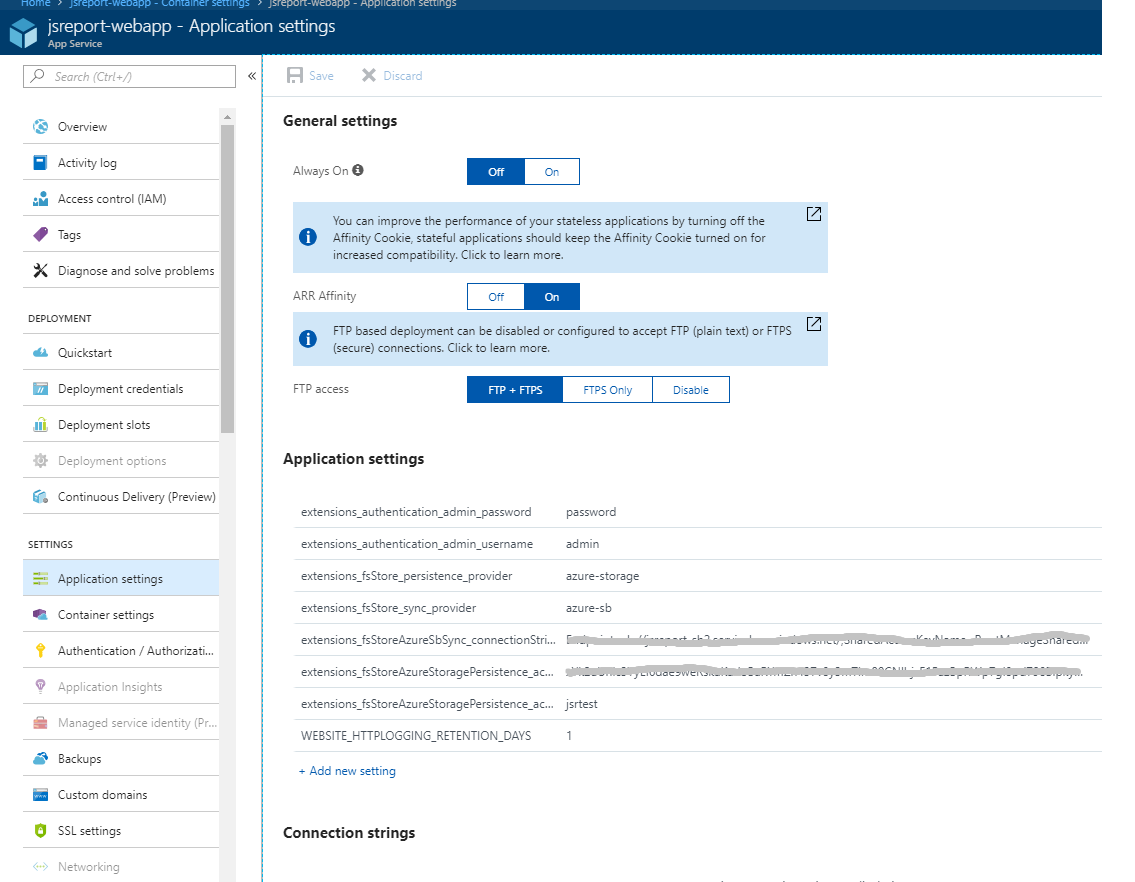This screenshot has height=882, width=1135.
Task: Click the value 'azure-storage'
Action: coord(602,576)
